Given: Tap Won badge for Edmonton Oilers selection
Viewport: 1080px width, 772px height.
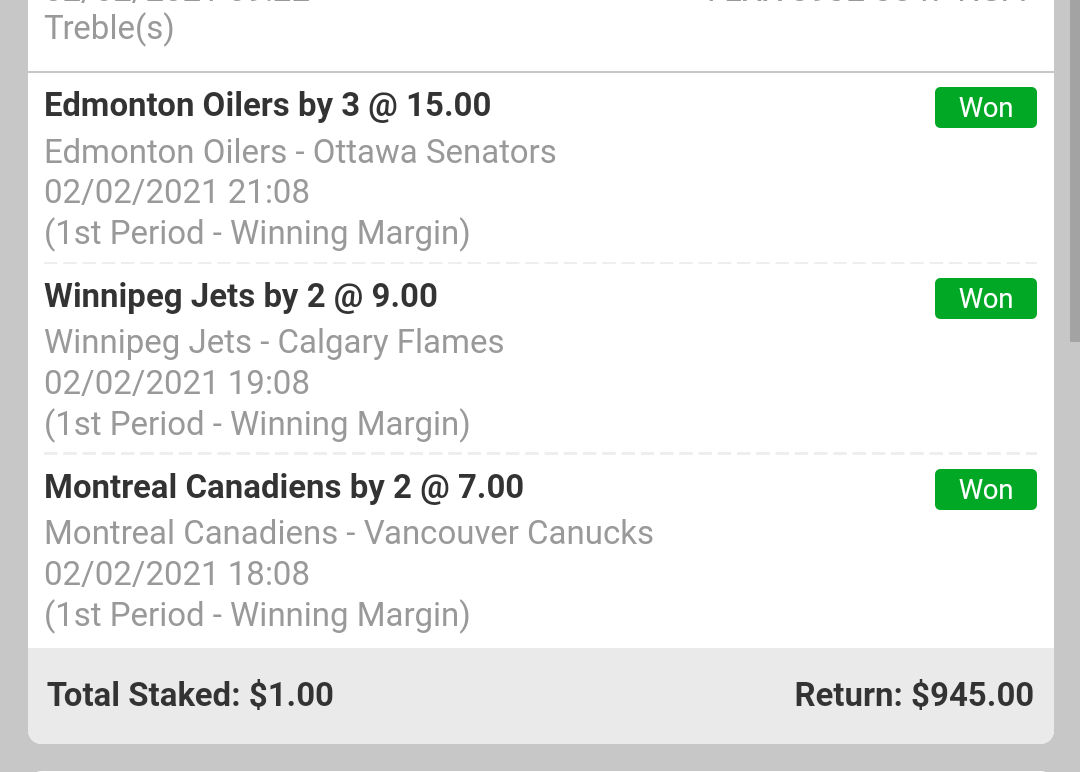Looking at the screenshot, I should 985,108.
